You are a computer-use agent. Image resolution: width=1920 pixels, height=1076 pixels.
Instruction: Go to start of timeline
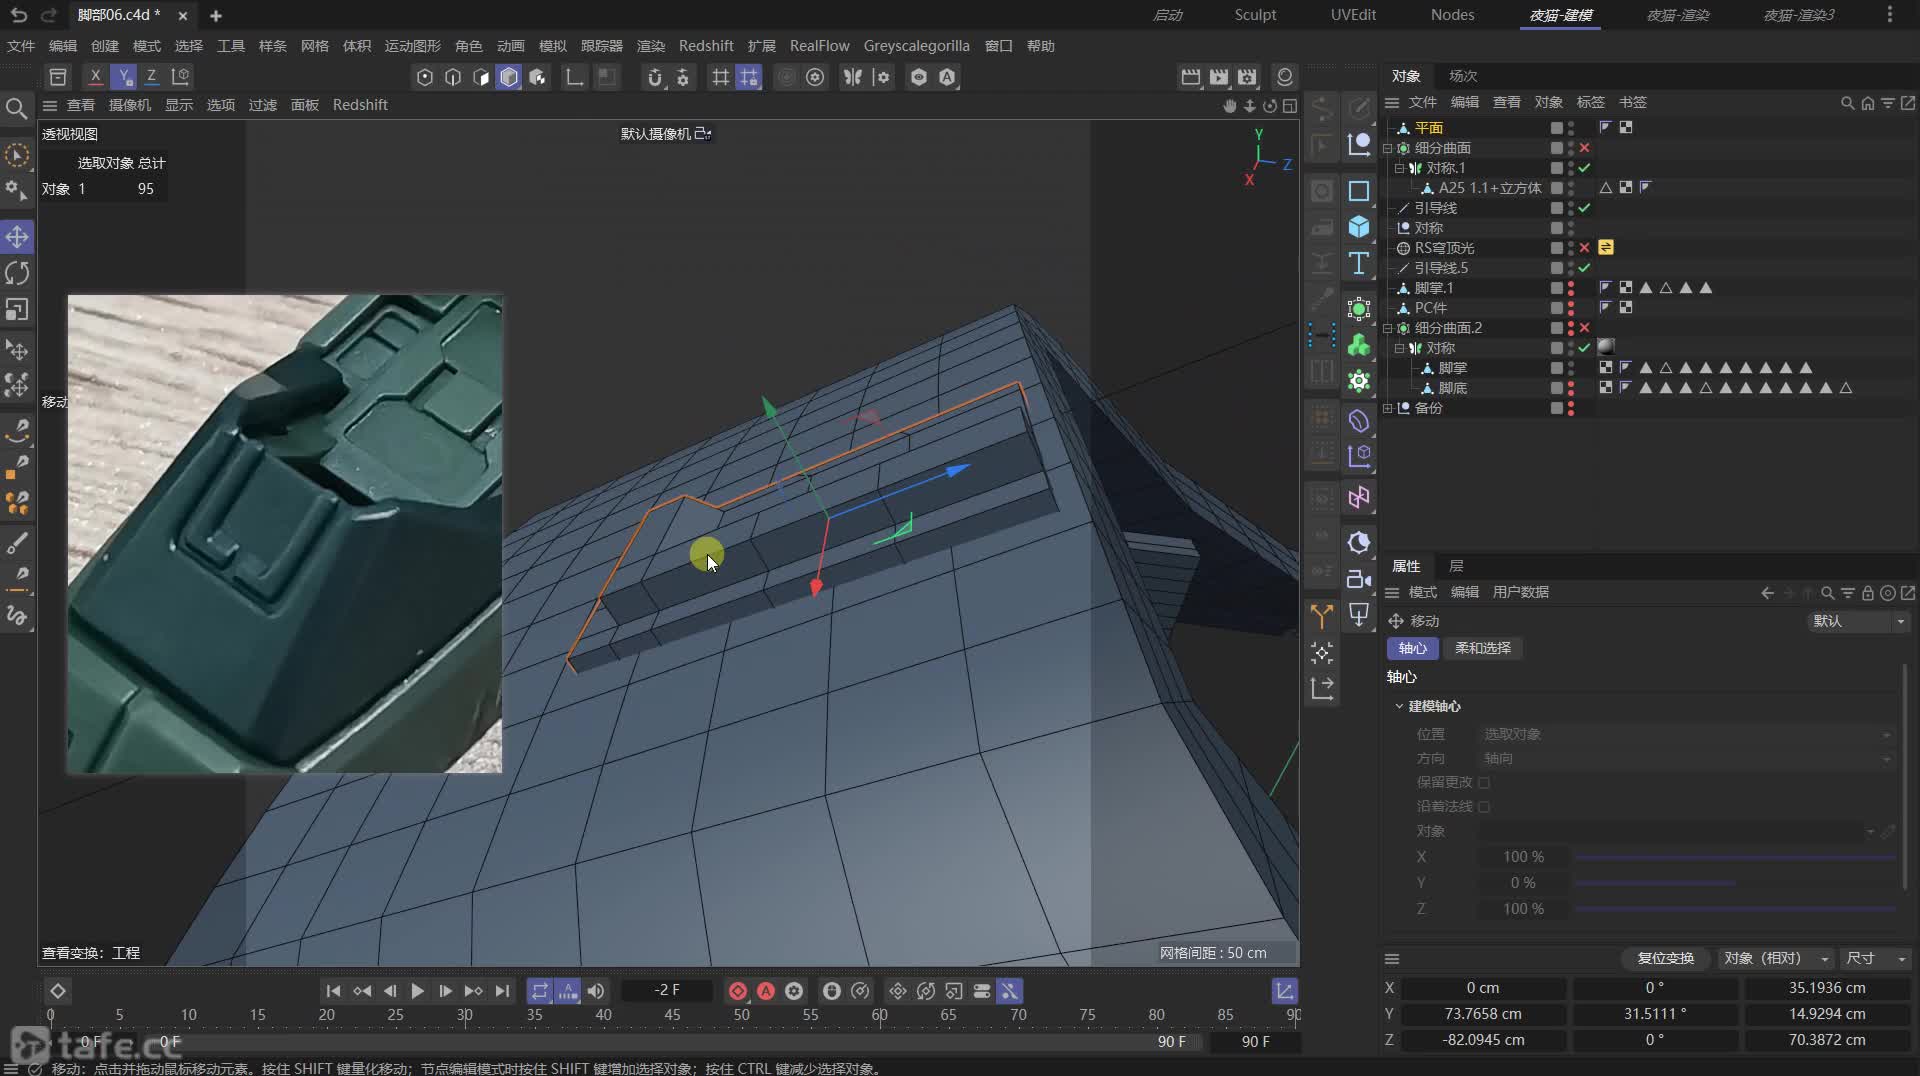tap(333, 991)
